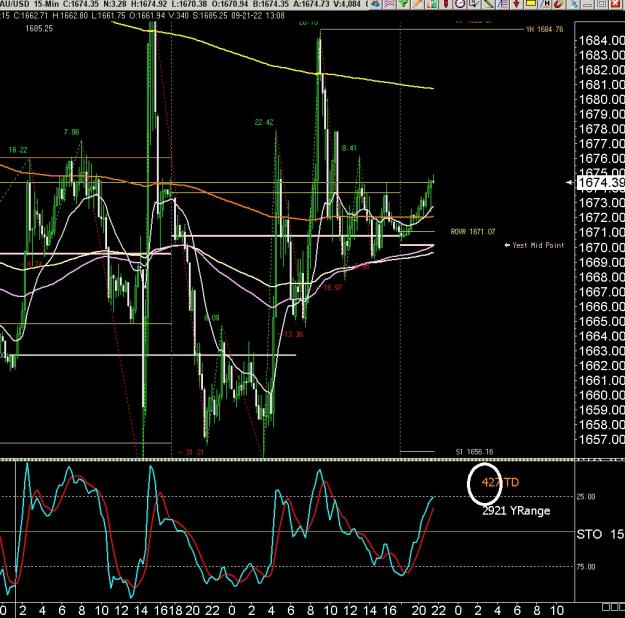Click the 09-21-22 13:08 timestamp text
The image size is (625, 618).
pos(257,16)
